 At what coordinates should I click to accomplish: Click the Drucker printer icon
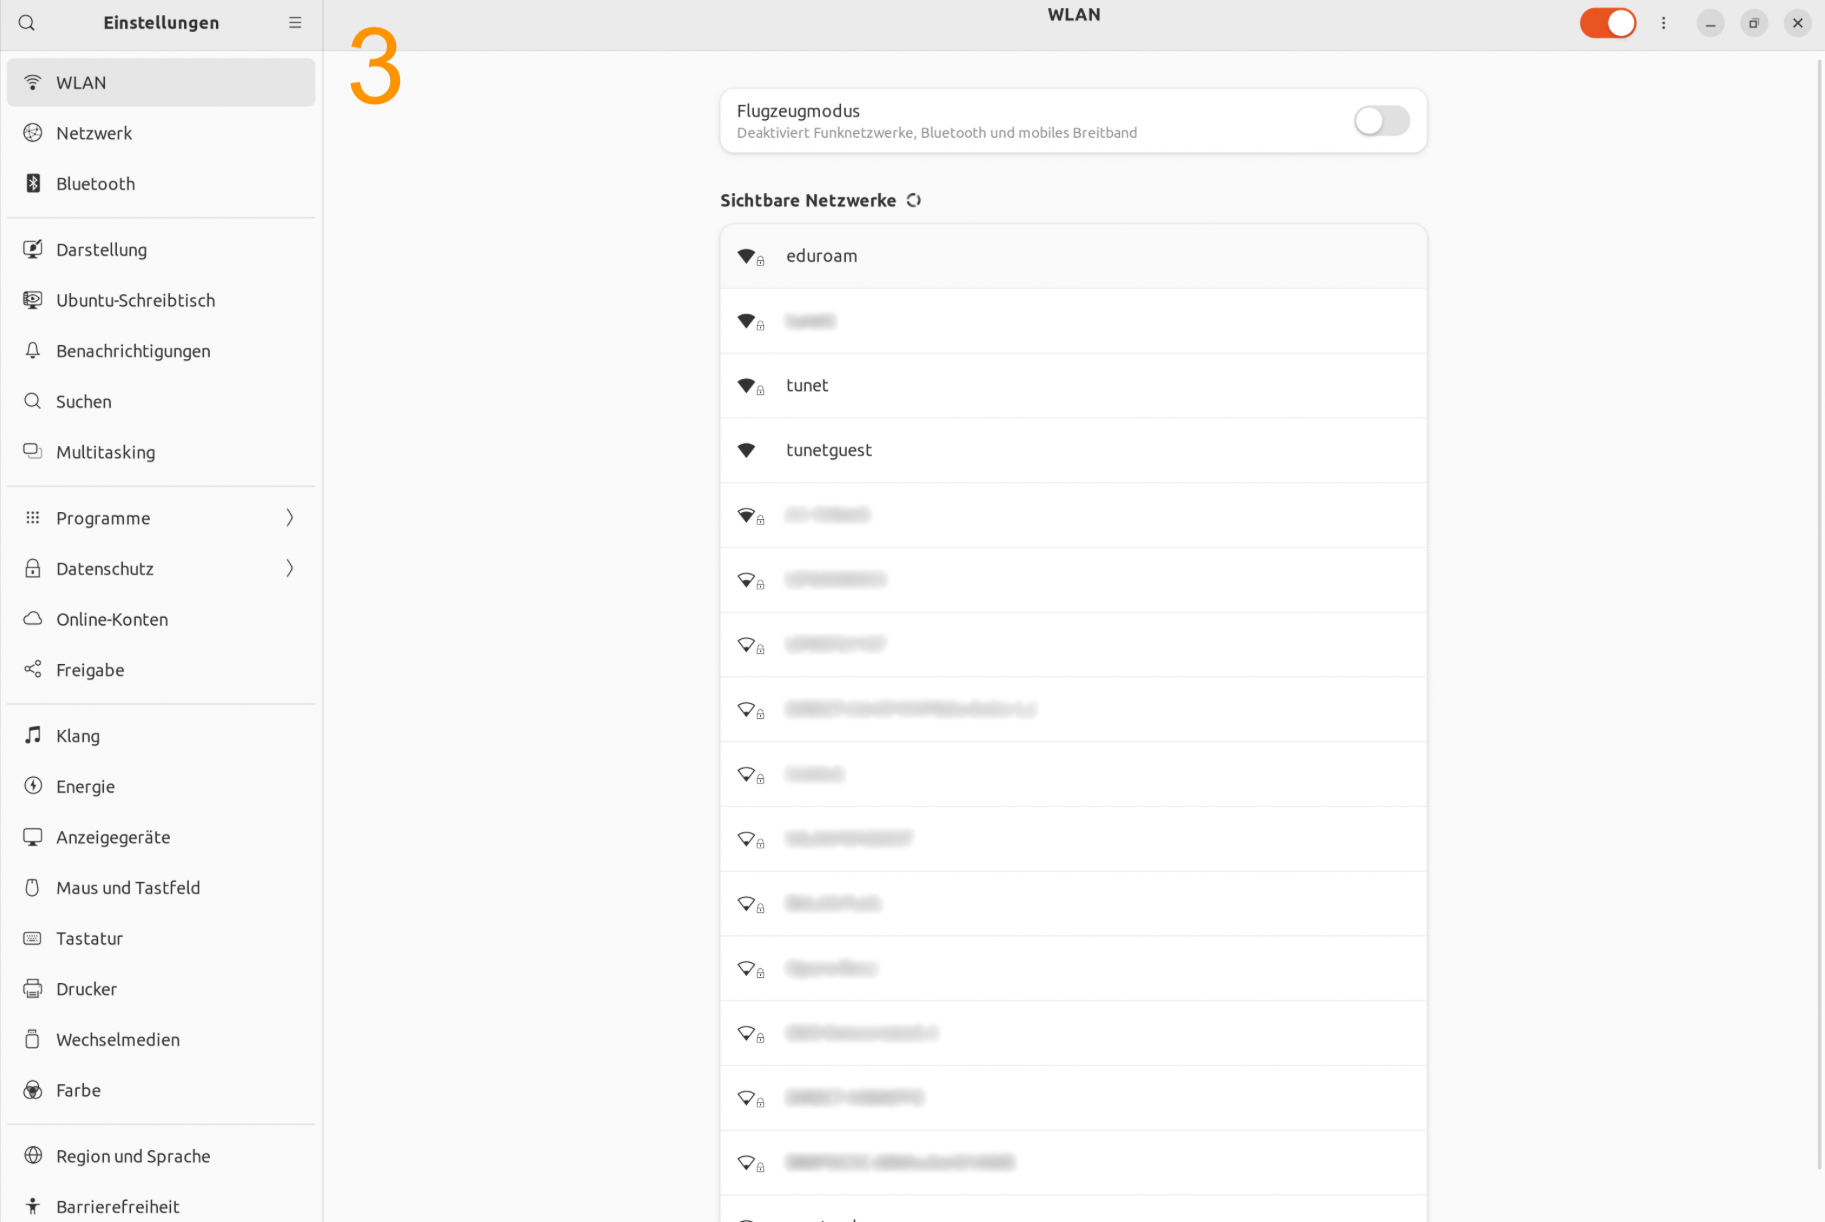[33, 988]
